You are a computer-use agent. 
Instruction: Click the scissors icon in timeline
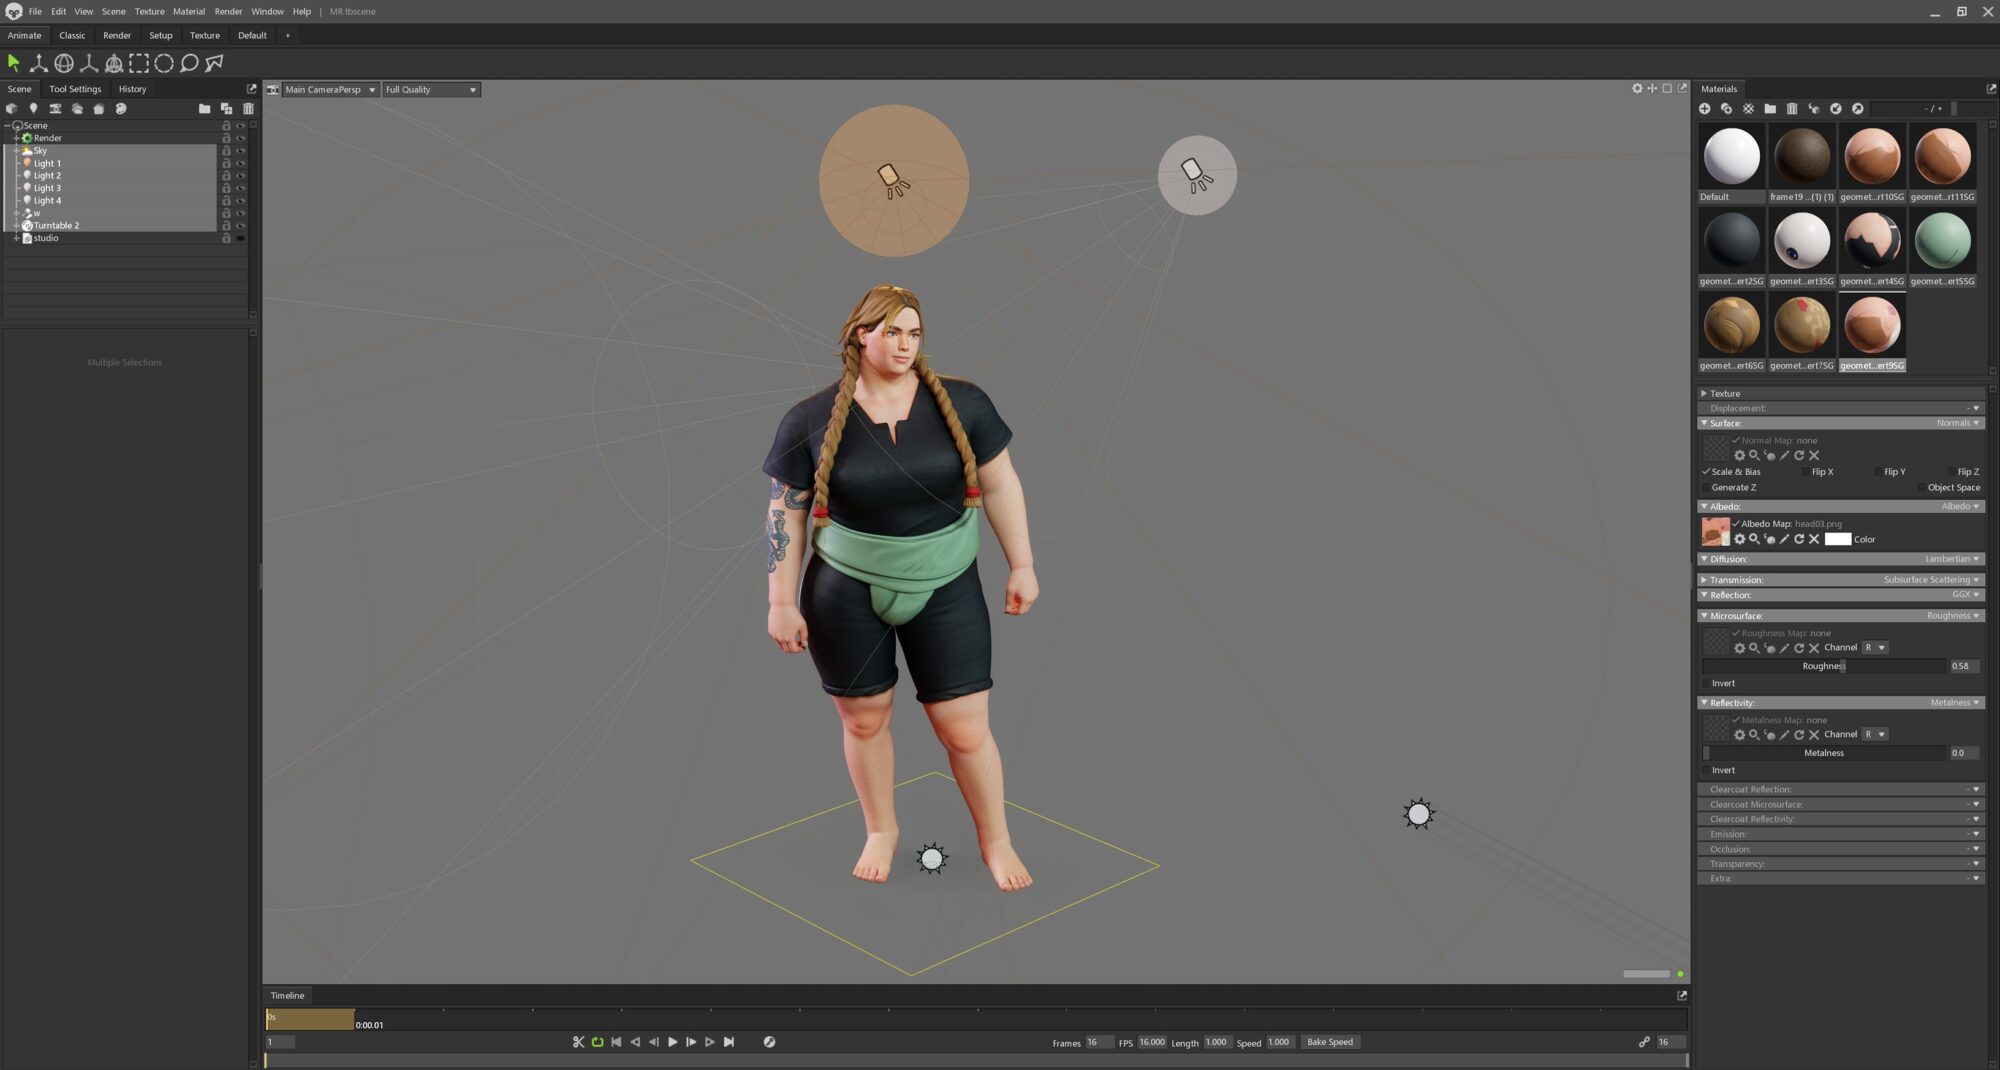click(578, 1042)
